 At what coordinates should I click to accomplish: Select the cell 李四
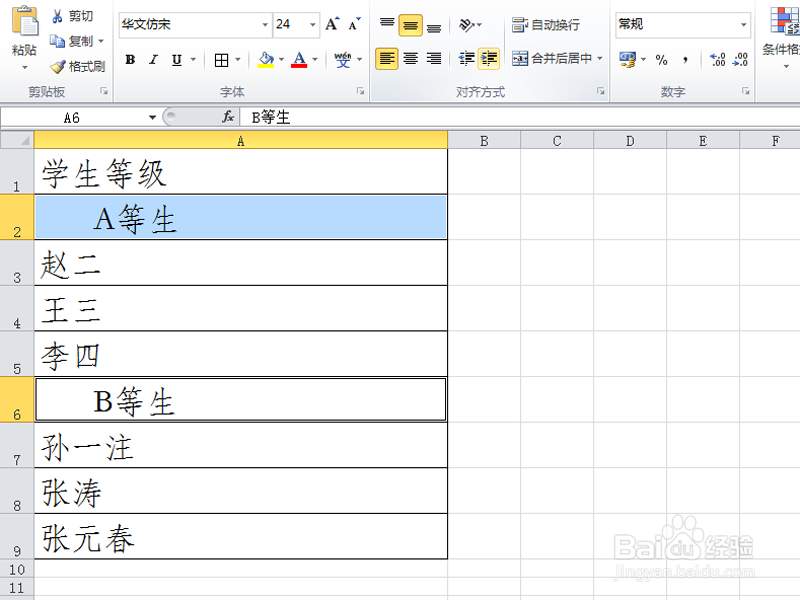[x=241, y=354]
